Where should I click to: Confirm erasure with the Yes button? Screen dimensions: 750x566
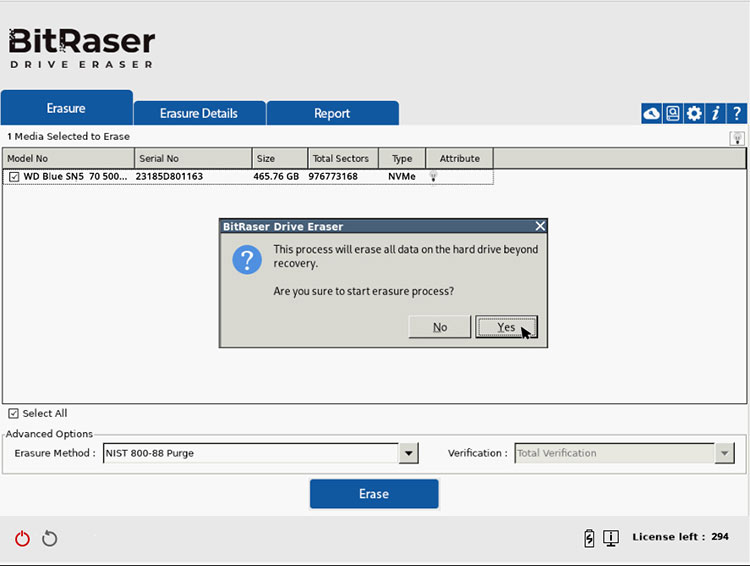pyautogui.click(x=507, y=327)
